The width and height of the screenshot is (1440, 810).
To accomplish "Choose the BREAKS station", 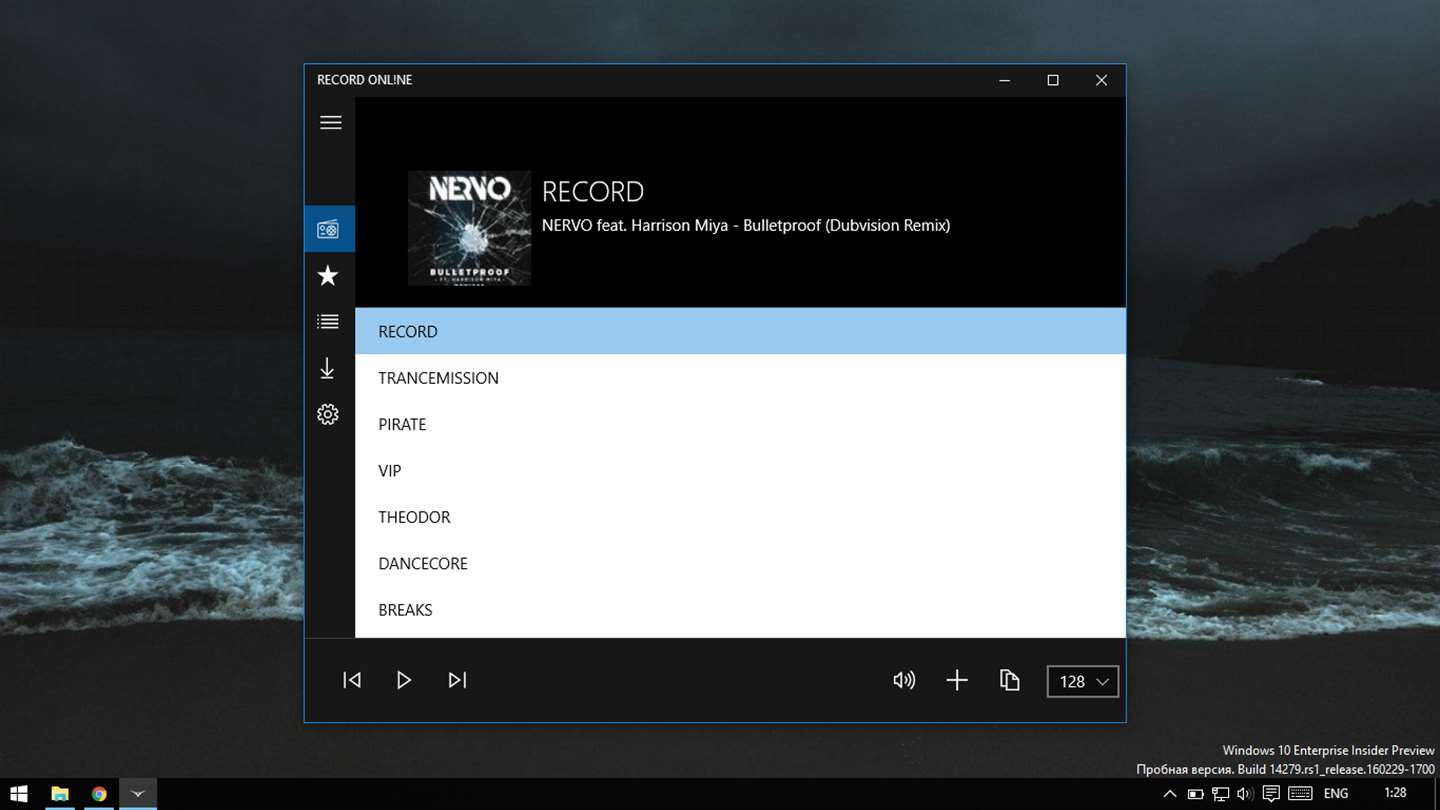I will (740, 610).
